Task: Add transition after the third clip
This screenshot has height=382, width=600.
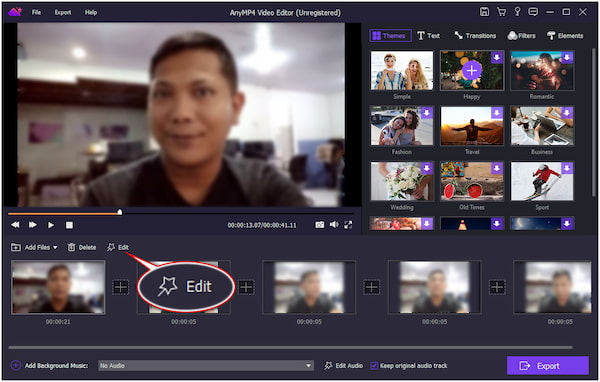Action: tap(372, 287)
